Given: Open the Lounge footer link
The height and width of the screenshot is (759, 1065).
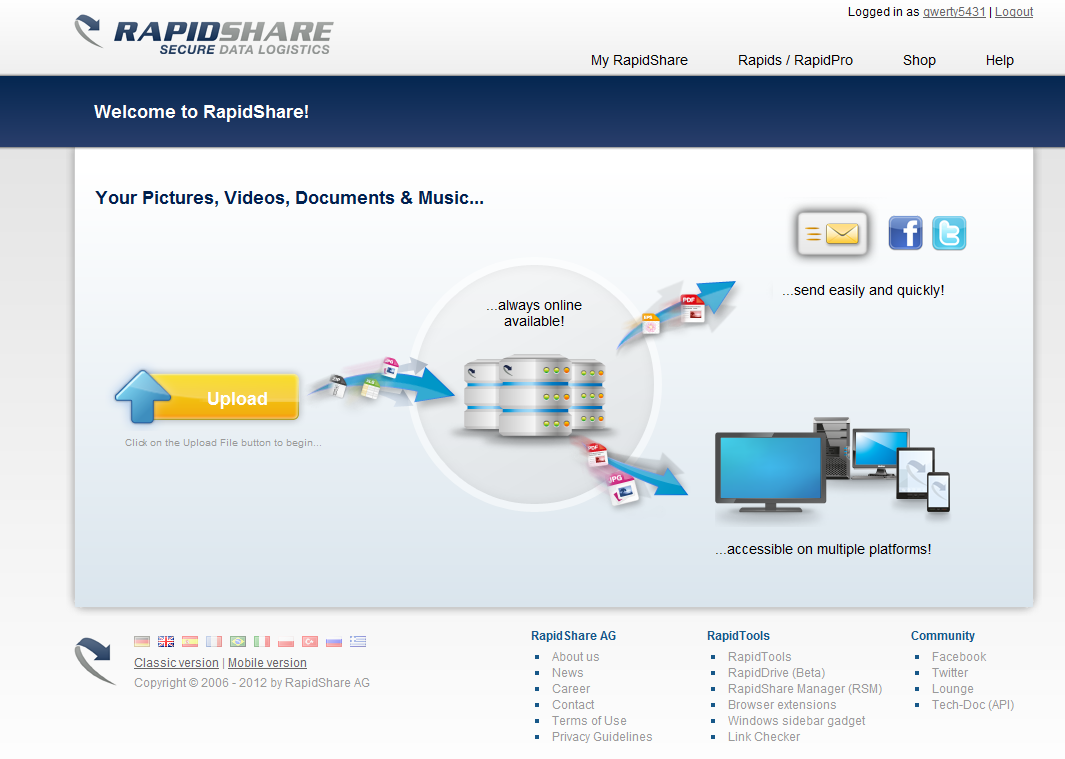Looking at the screenshot, I should point(952,688).
